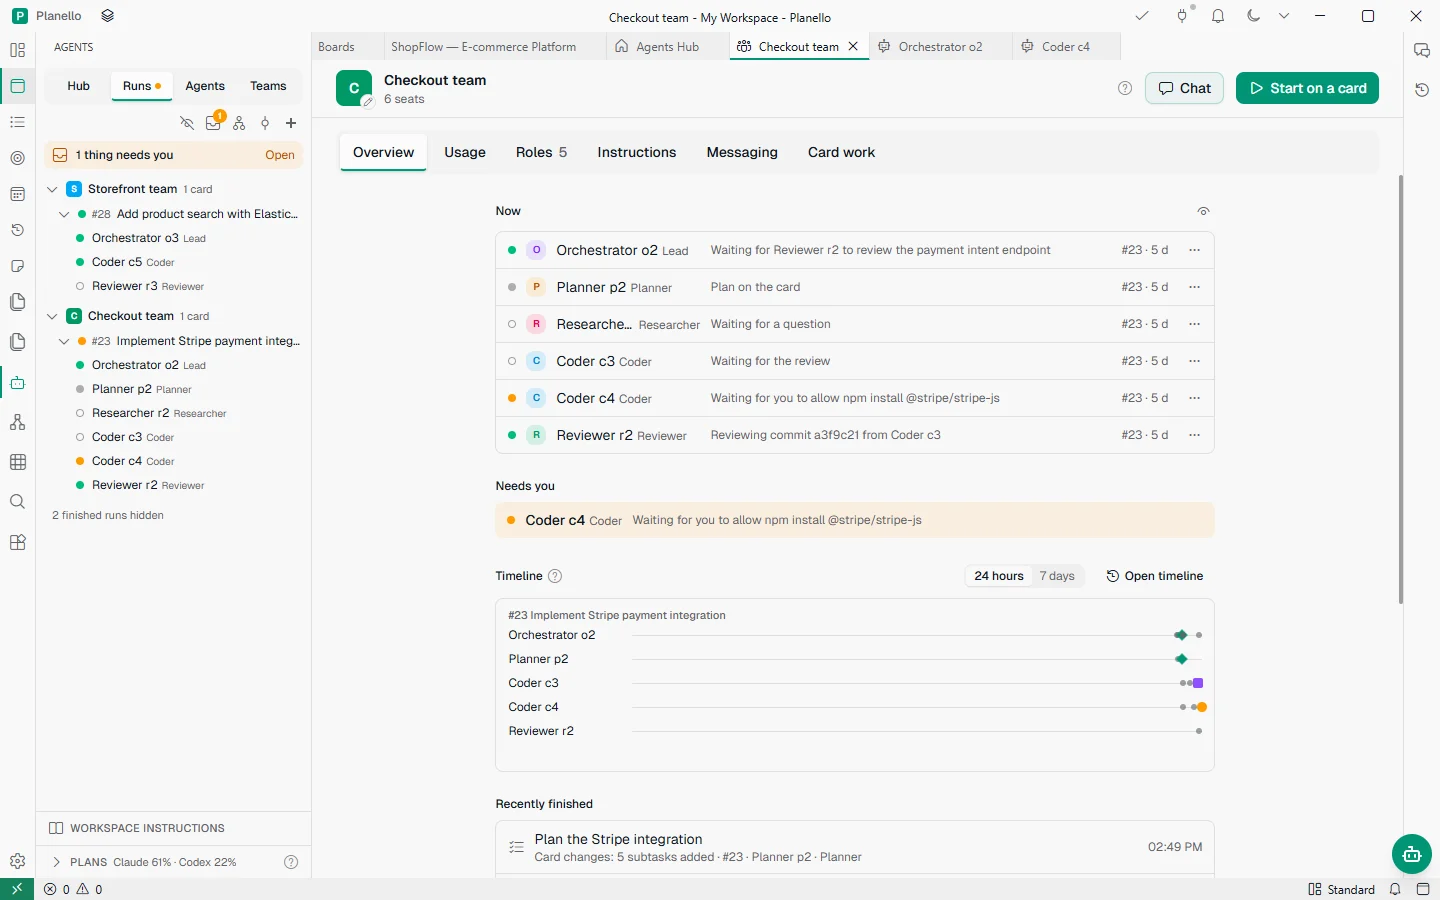
Task: Expand the PLANS section
Action: point(56,862)
